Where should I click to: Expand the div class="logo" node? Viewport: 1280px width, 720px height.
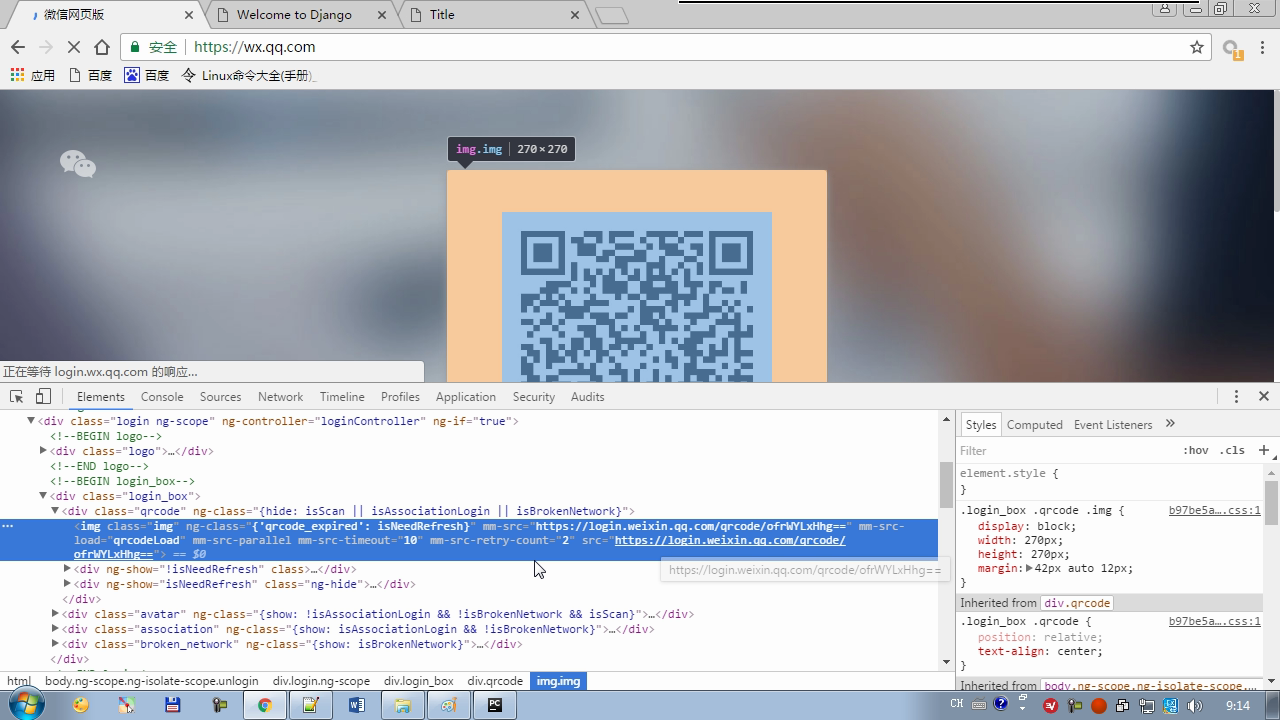coord(43,451)
